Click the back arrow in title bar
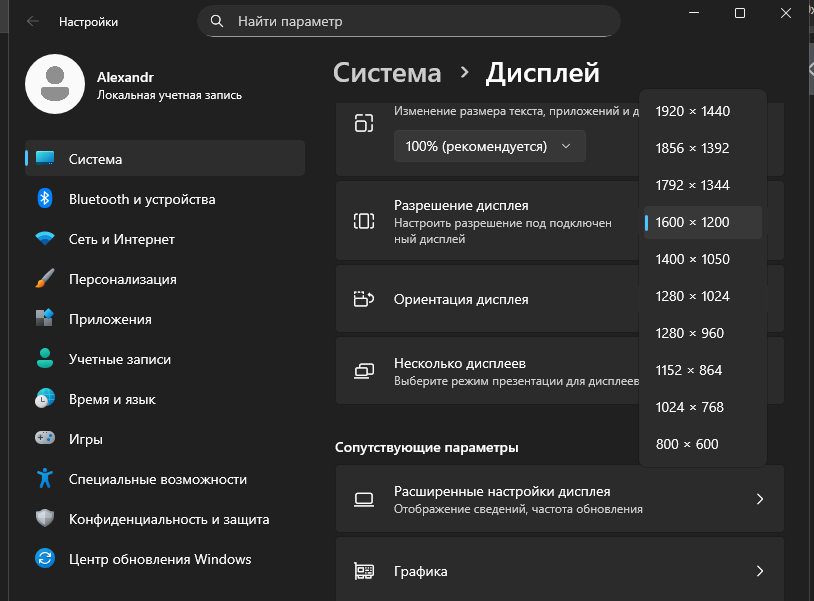814x601 pixels. pos(33,21)
